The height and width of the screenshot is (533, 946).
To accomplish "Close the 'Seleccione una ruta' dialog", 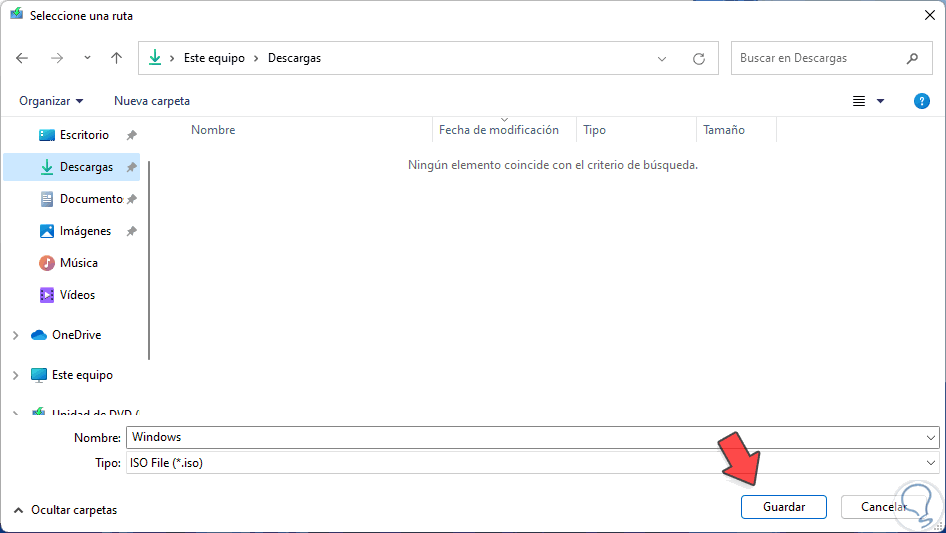I will click(x=930, y=15).
